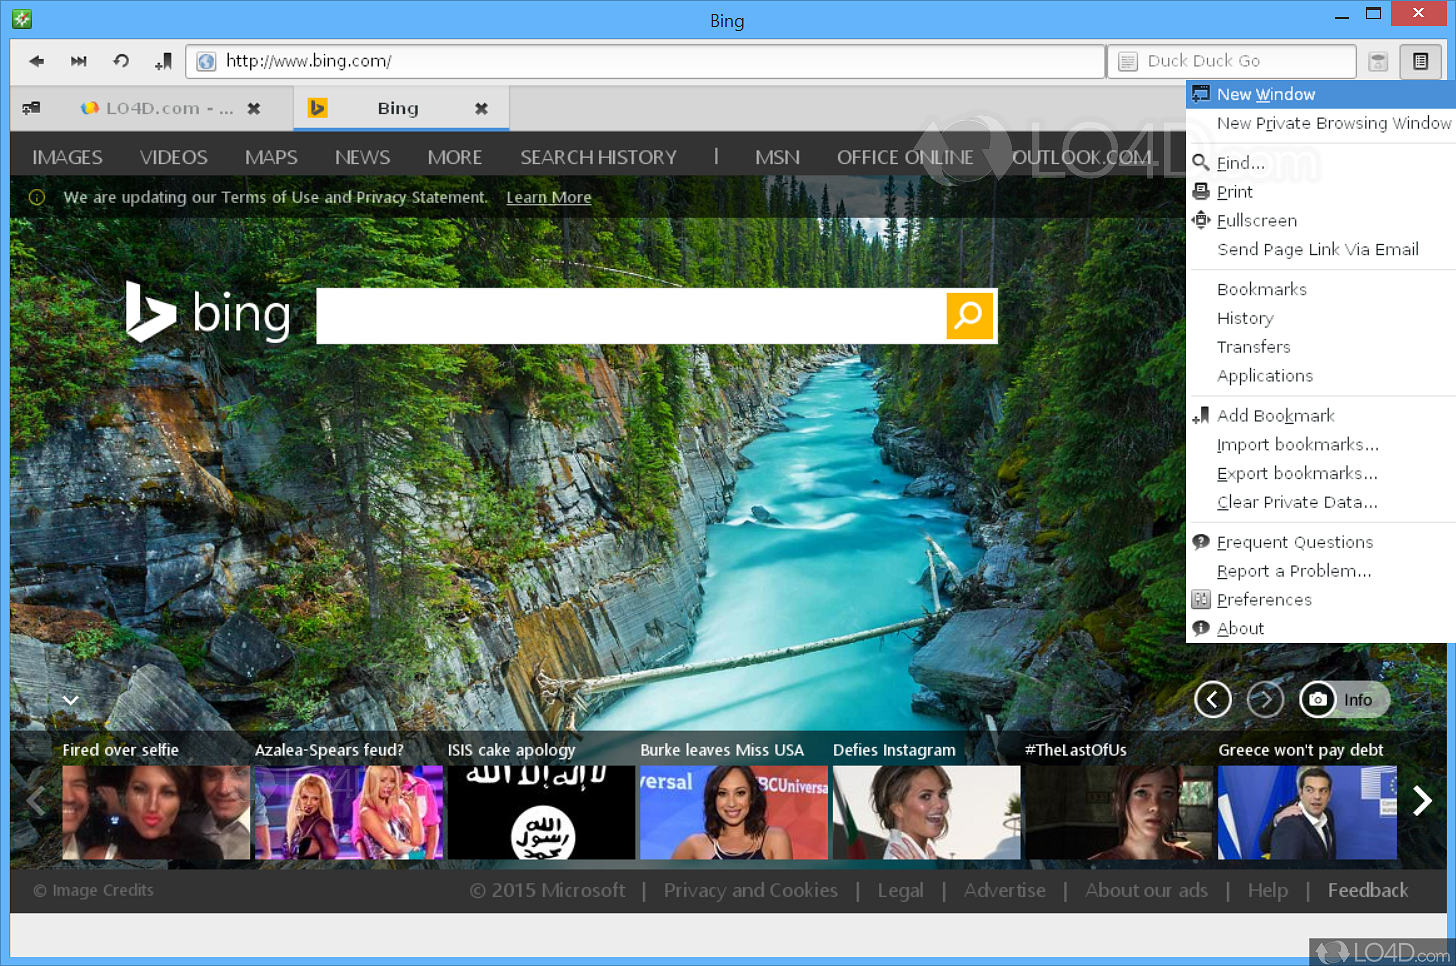Choose Clear Private Data...
The height and width of the screenshot is (966, 1456).
(x=1320, y=502)
